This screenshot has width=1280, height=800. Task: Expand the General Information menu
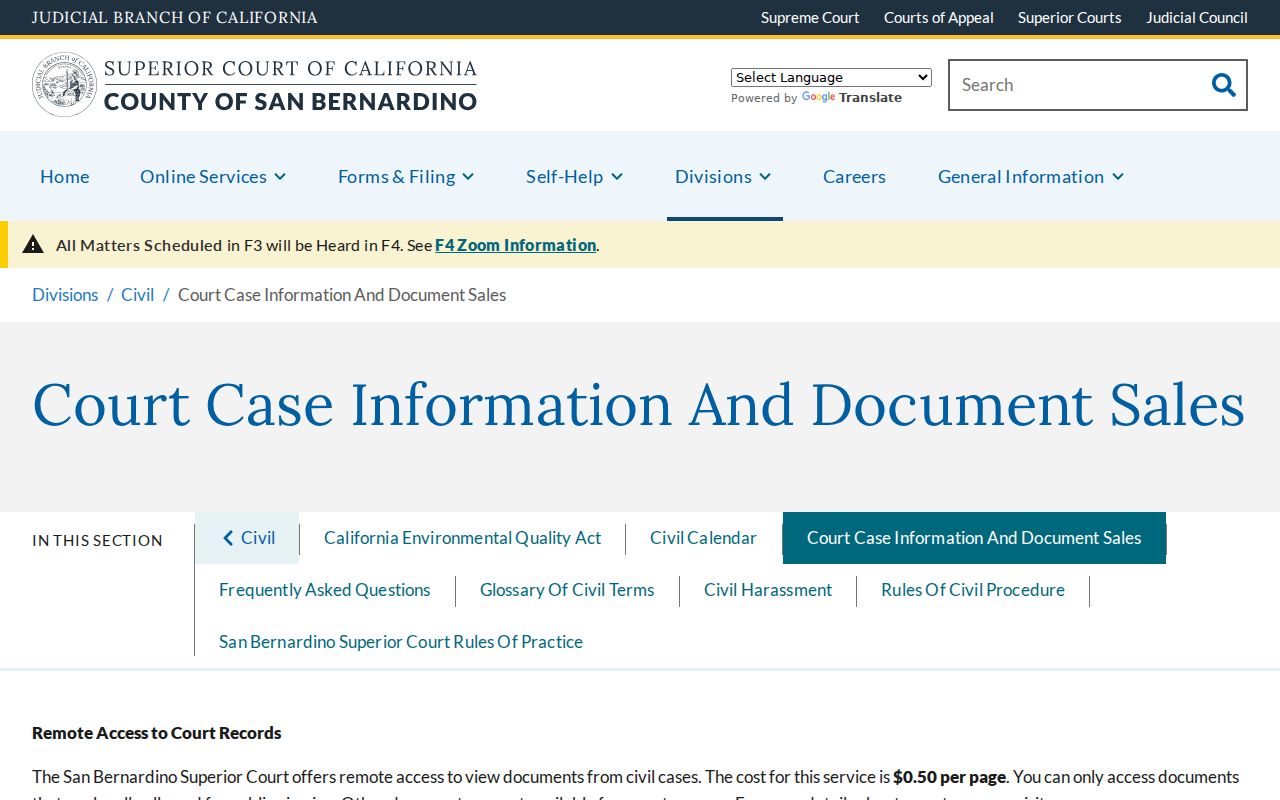tap(1031, 176)
